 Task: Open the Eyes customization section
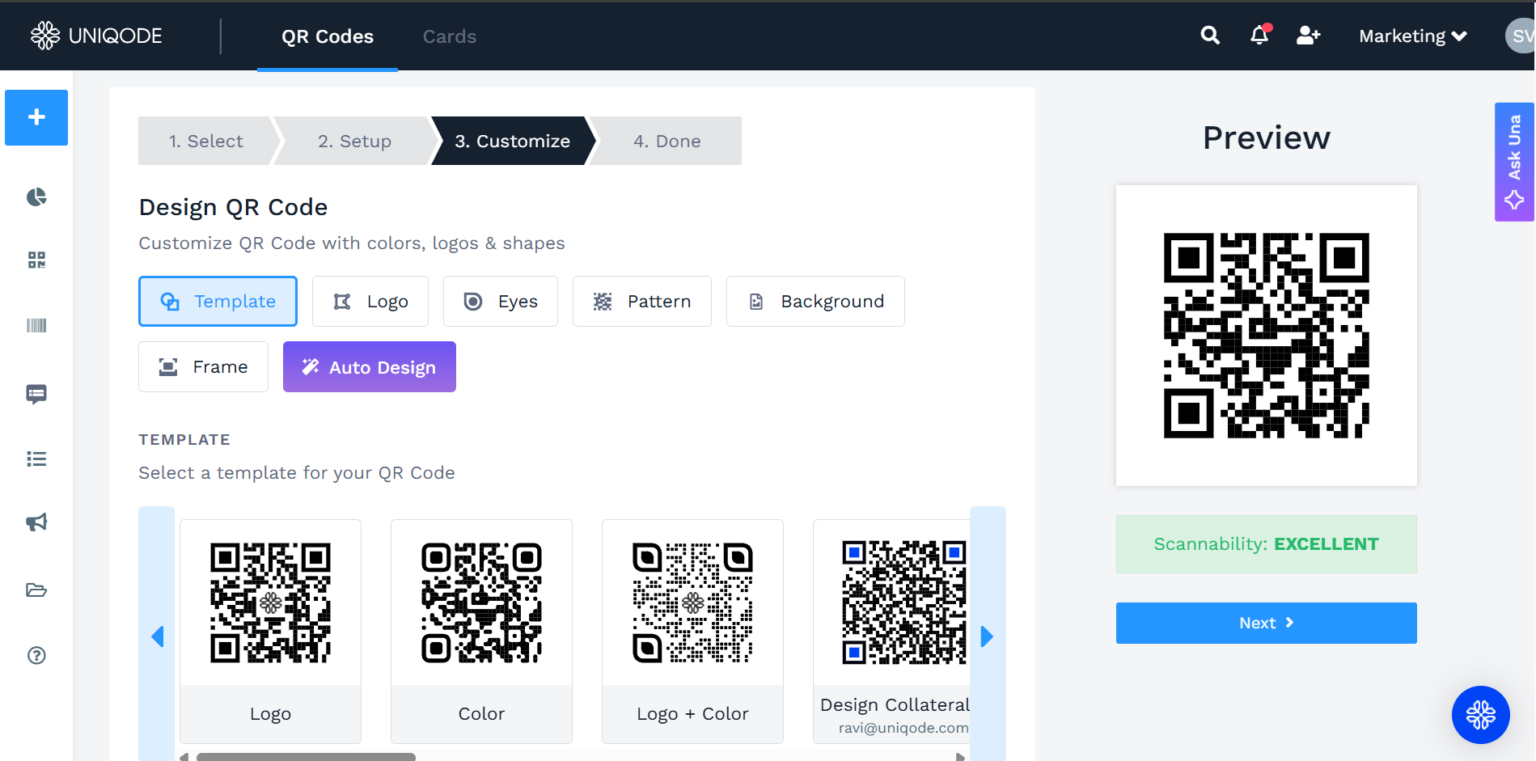[500, 301]
